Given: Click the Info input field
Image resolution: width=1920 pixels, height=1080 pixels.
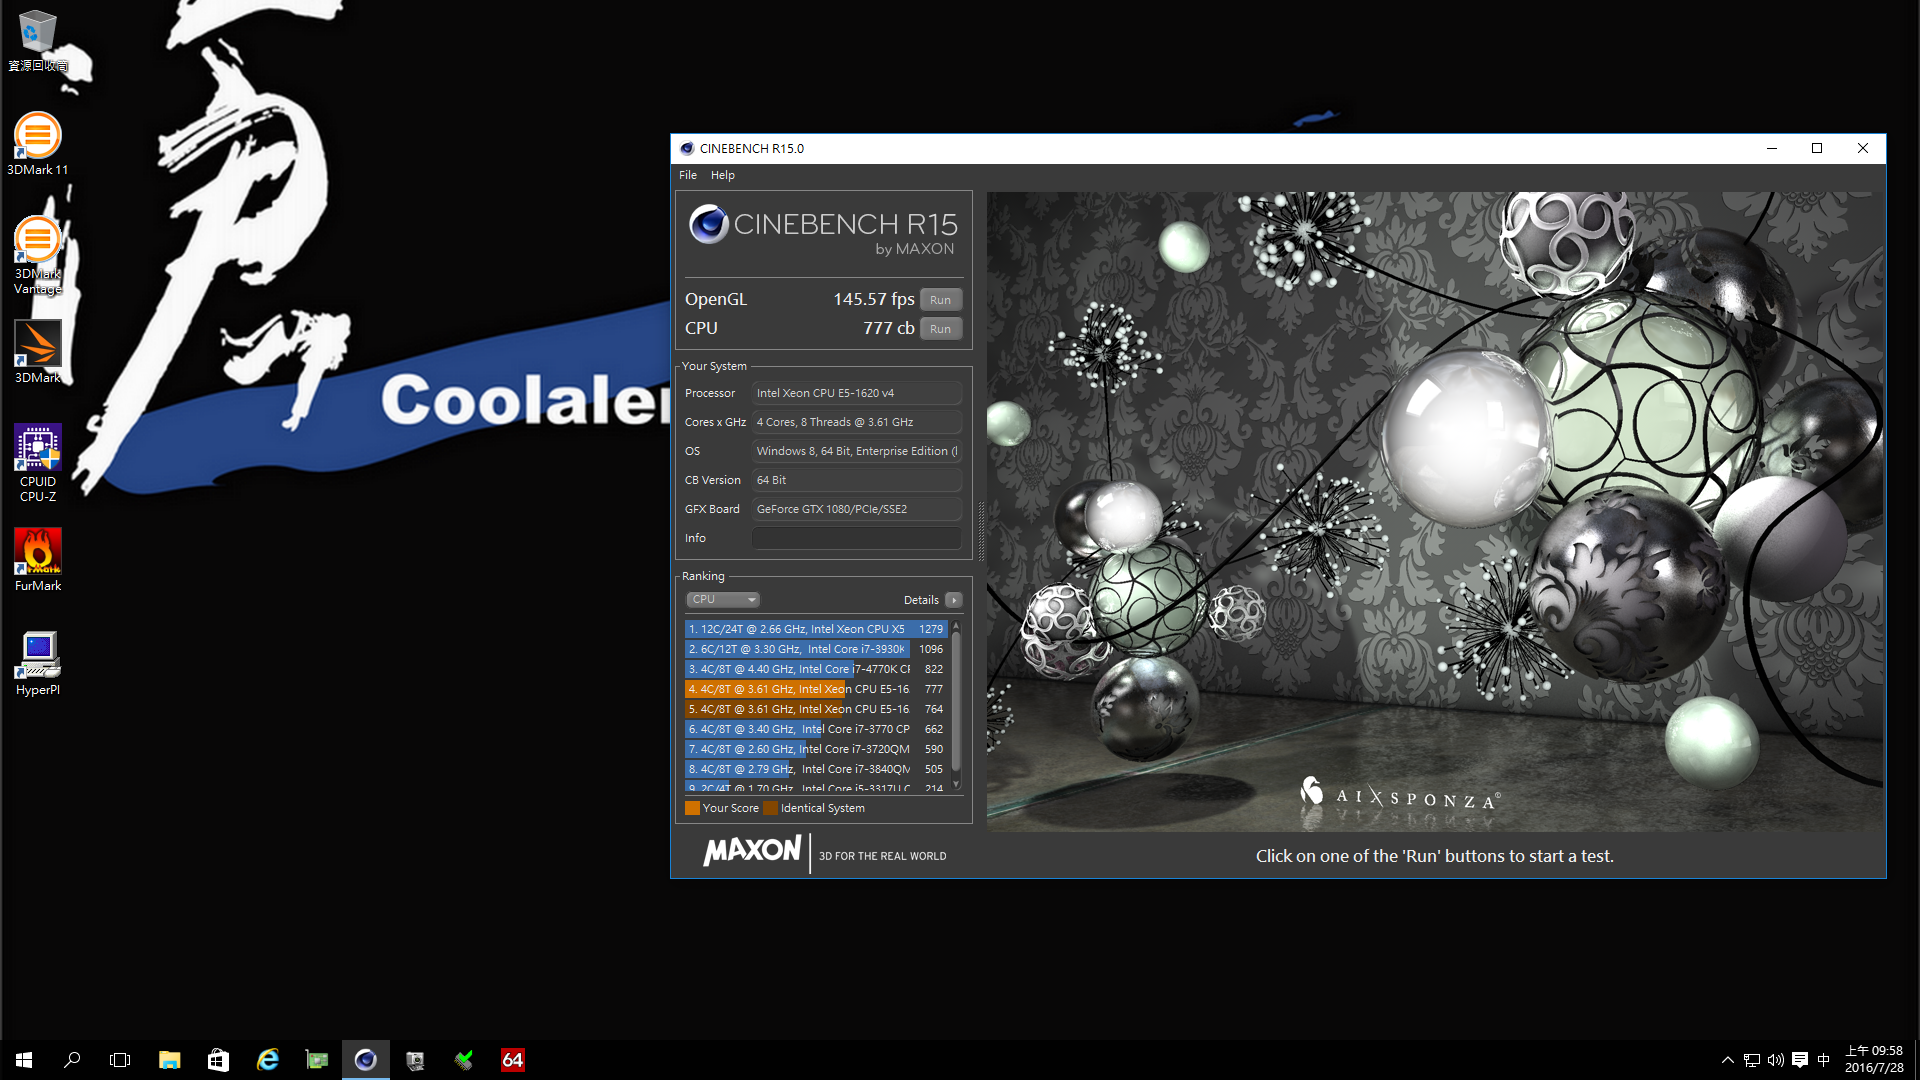Looking at the screenshot, I should point(857,538).
